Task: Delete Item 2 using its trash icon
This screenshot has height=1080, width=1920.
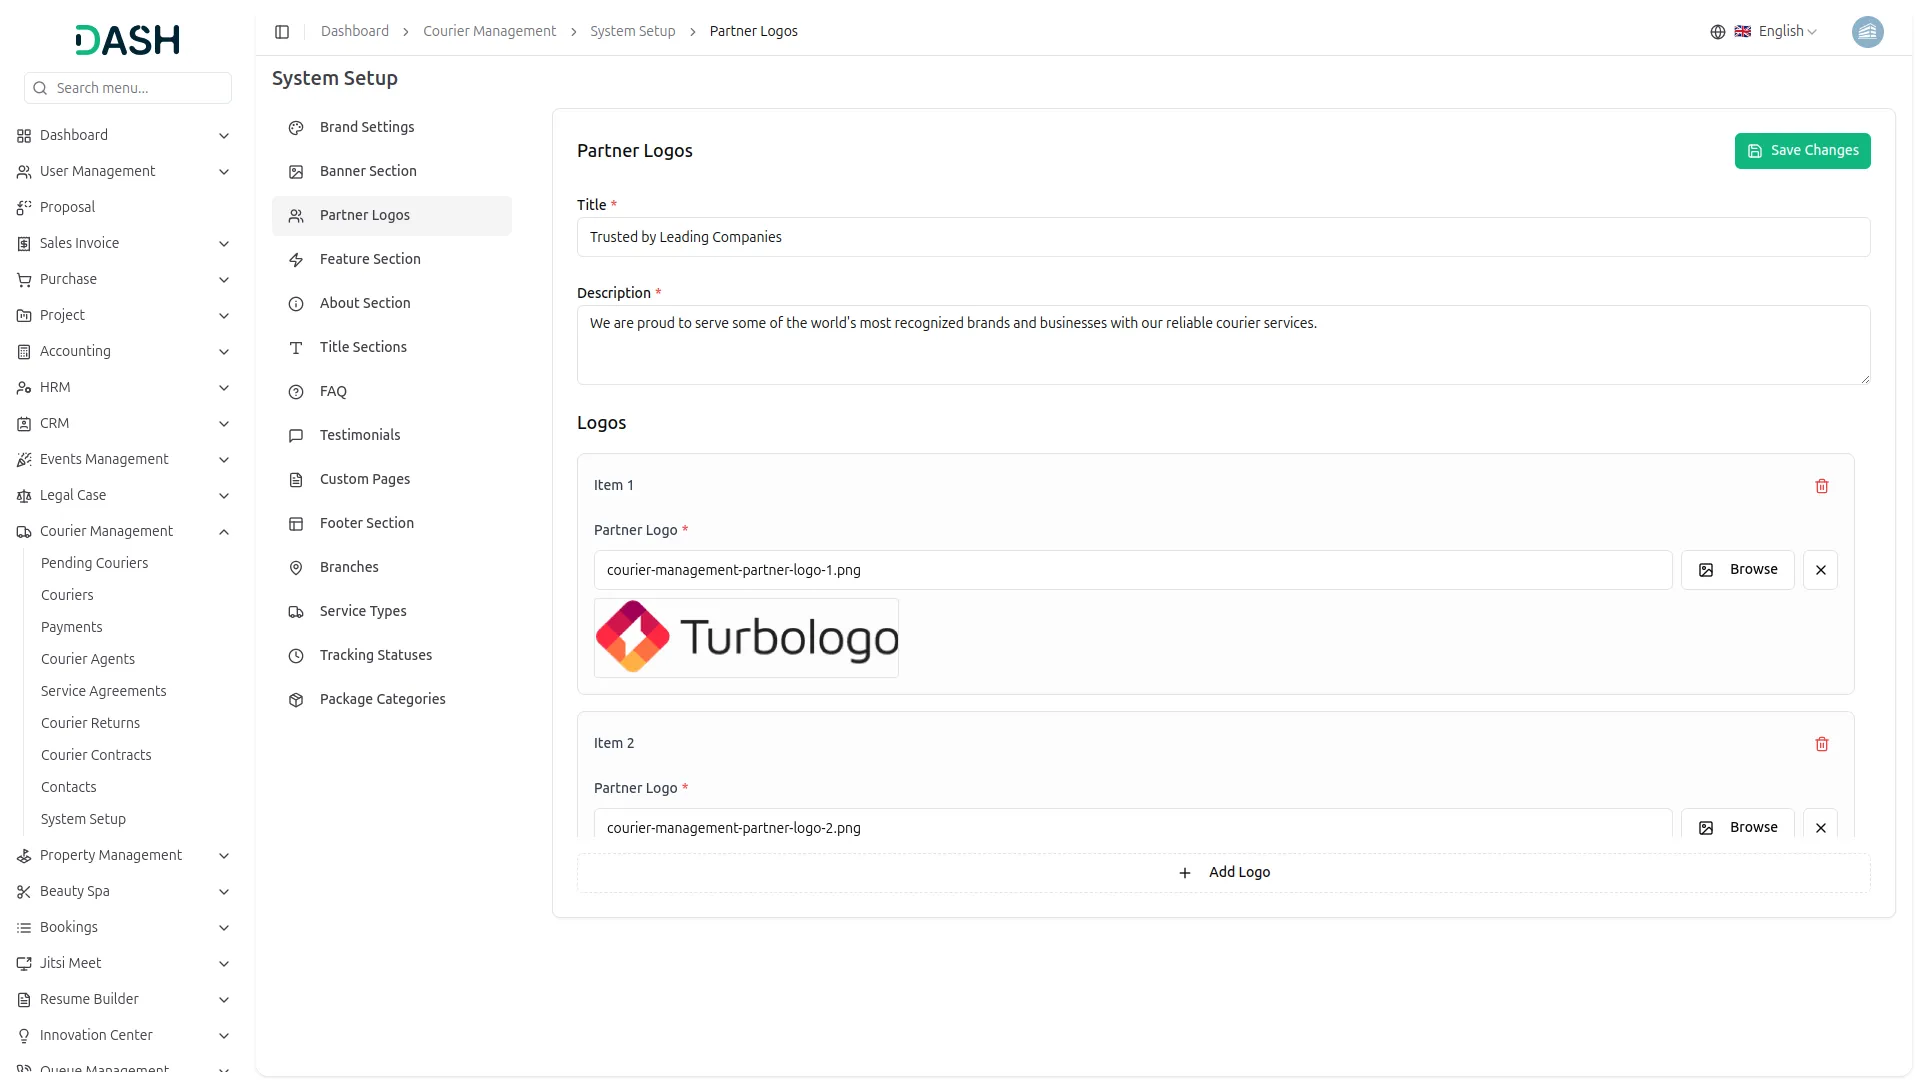Action: coord(1821,744)
